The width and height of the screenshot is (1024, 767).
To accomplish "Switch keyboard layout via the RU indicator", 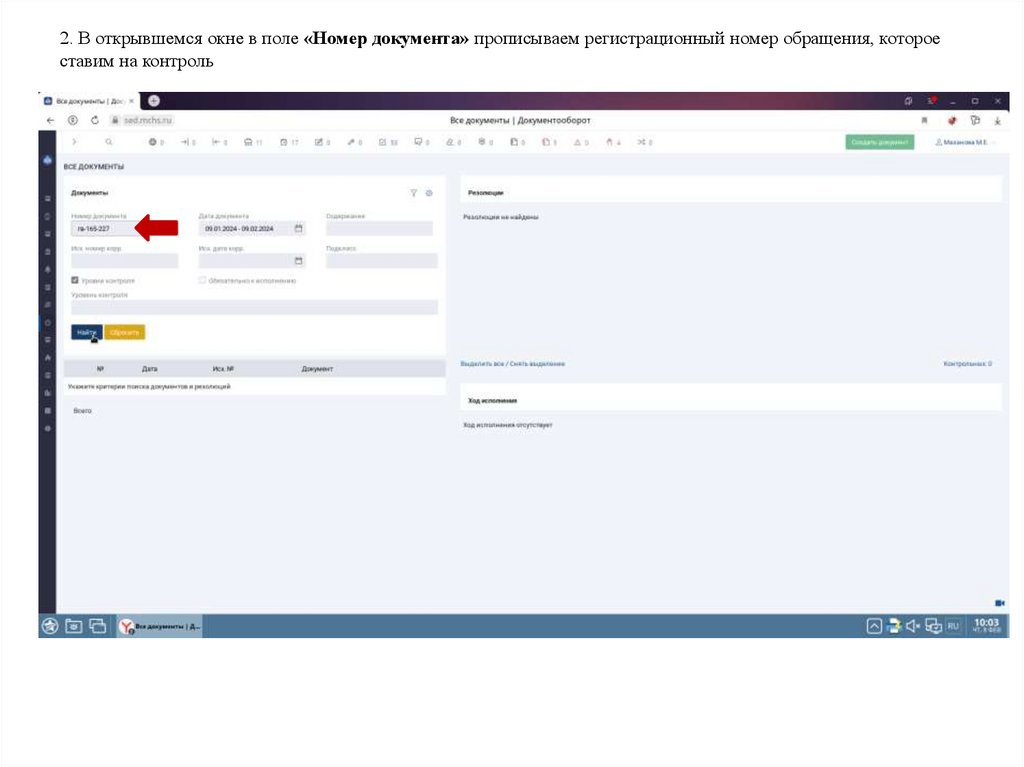I will pos(953,625).
